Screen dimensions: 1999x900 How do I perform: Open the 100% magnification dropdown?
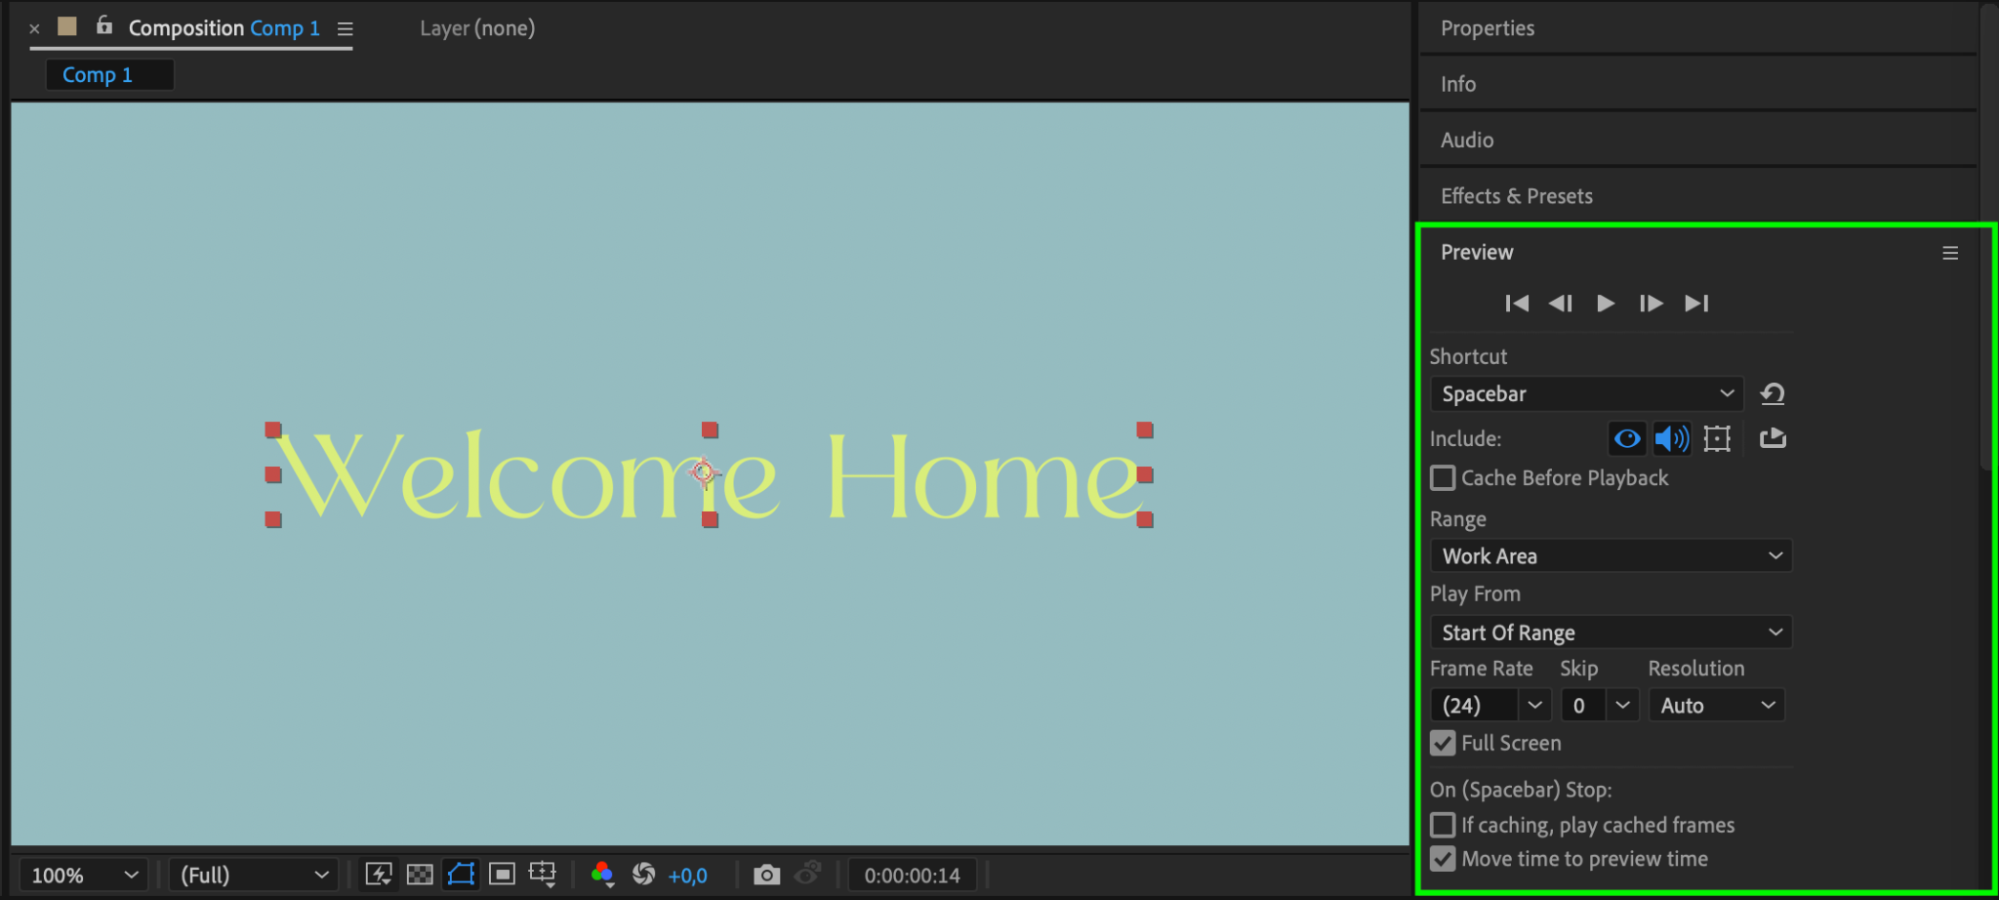pyautogui.click(x=84, y=875)
